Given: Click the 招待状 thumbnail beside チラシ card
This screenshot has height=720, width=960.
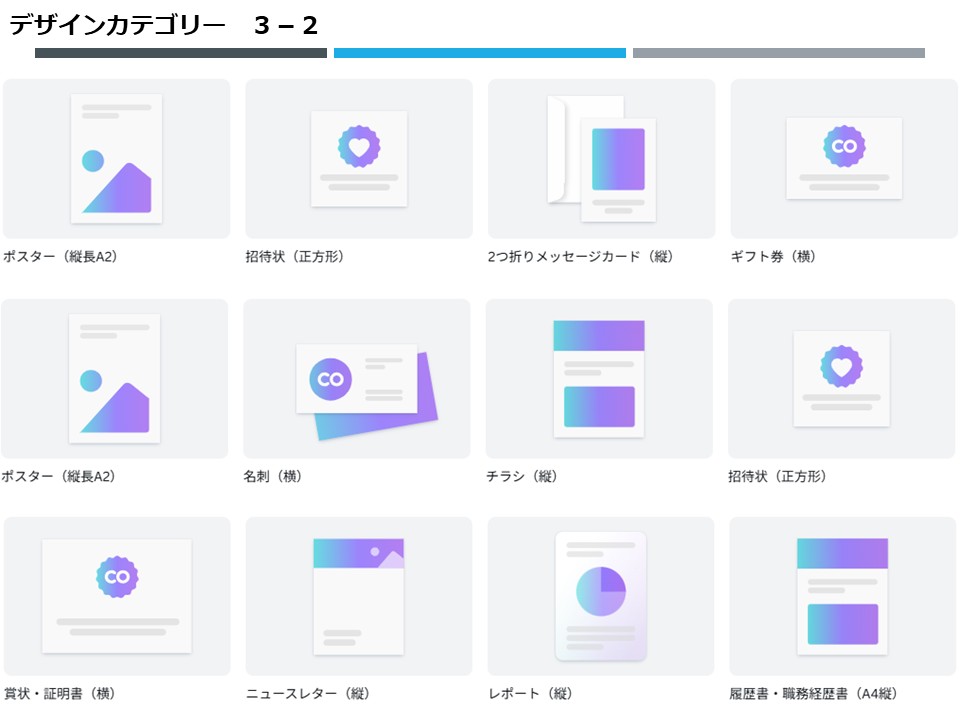Looking at the screenshot, I should pos(842,378).
